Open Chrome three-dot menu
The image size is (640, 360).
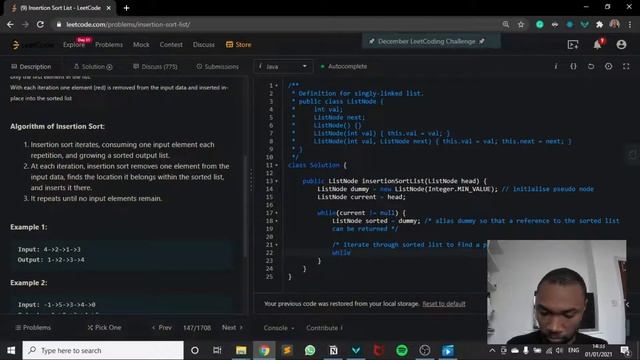coord(630,24)
